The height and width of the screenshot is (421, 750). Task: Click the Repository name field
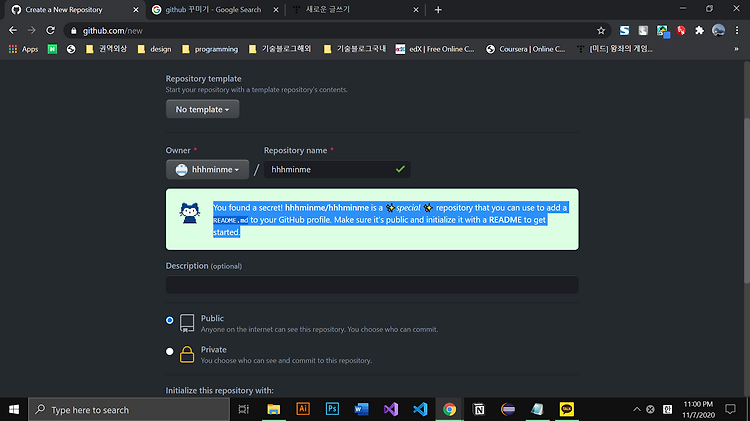(x=337, y=169)
